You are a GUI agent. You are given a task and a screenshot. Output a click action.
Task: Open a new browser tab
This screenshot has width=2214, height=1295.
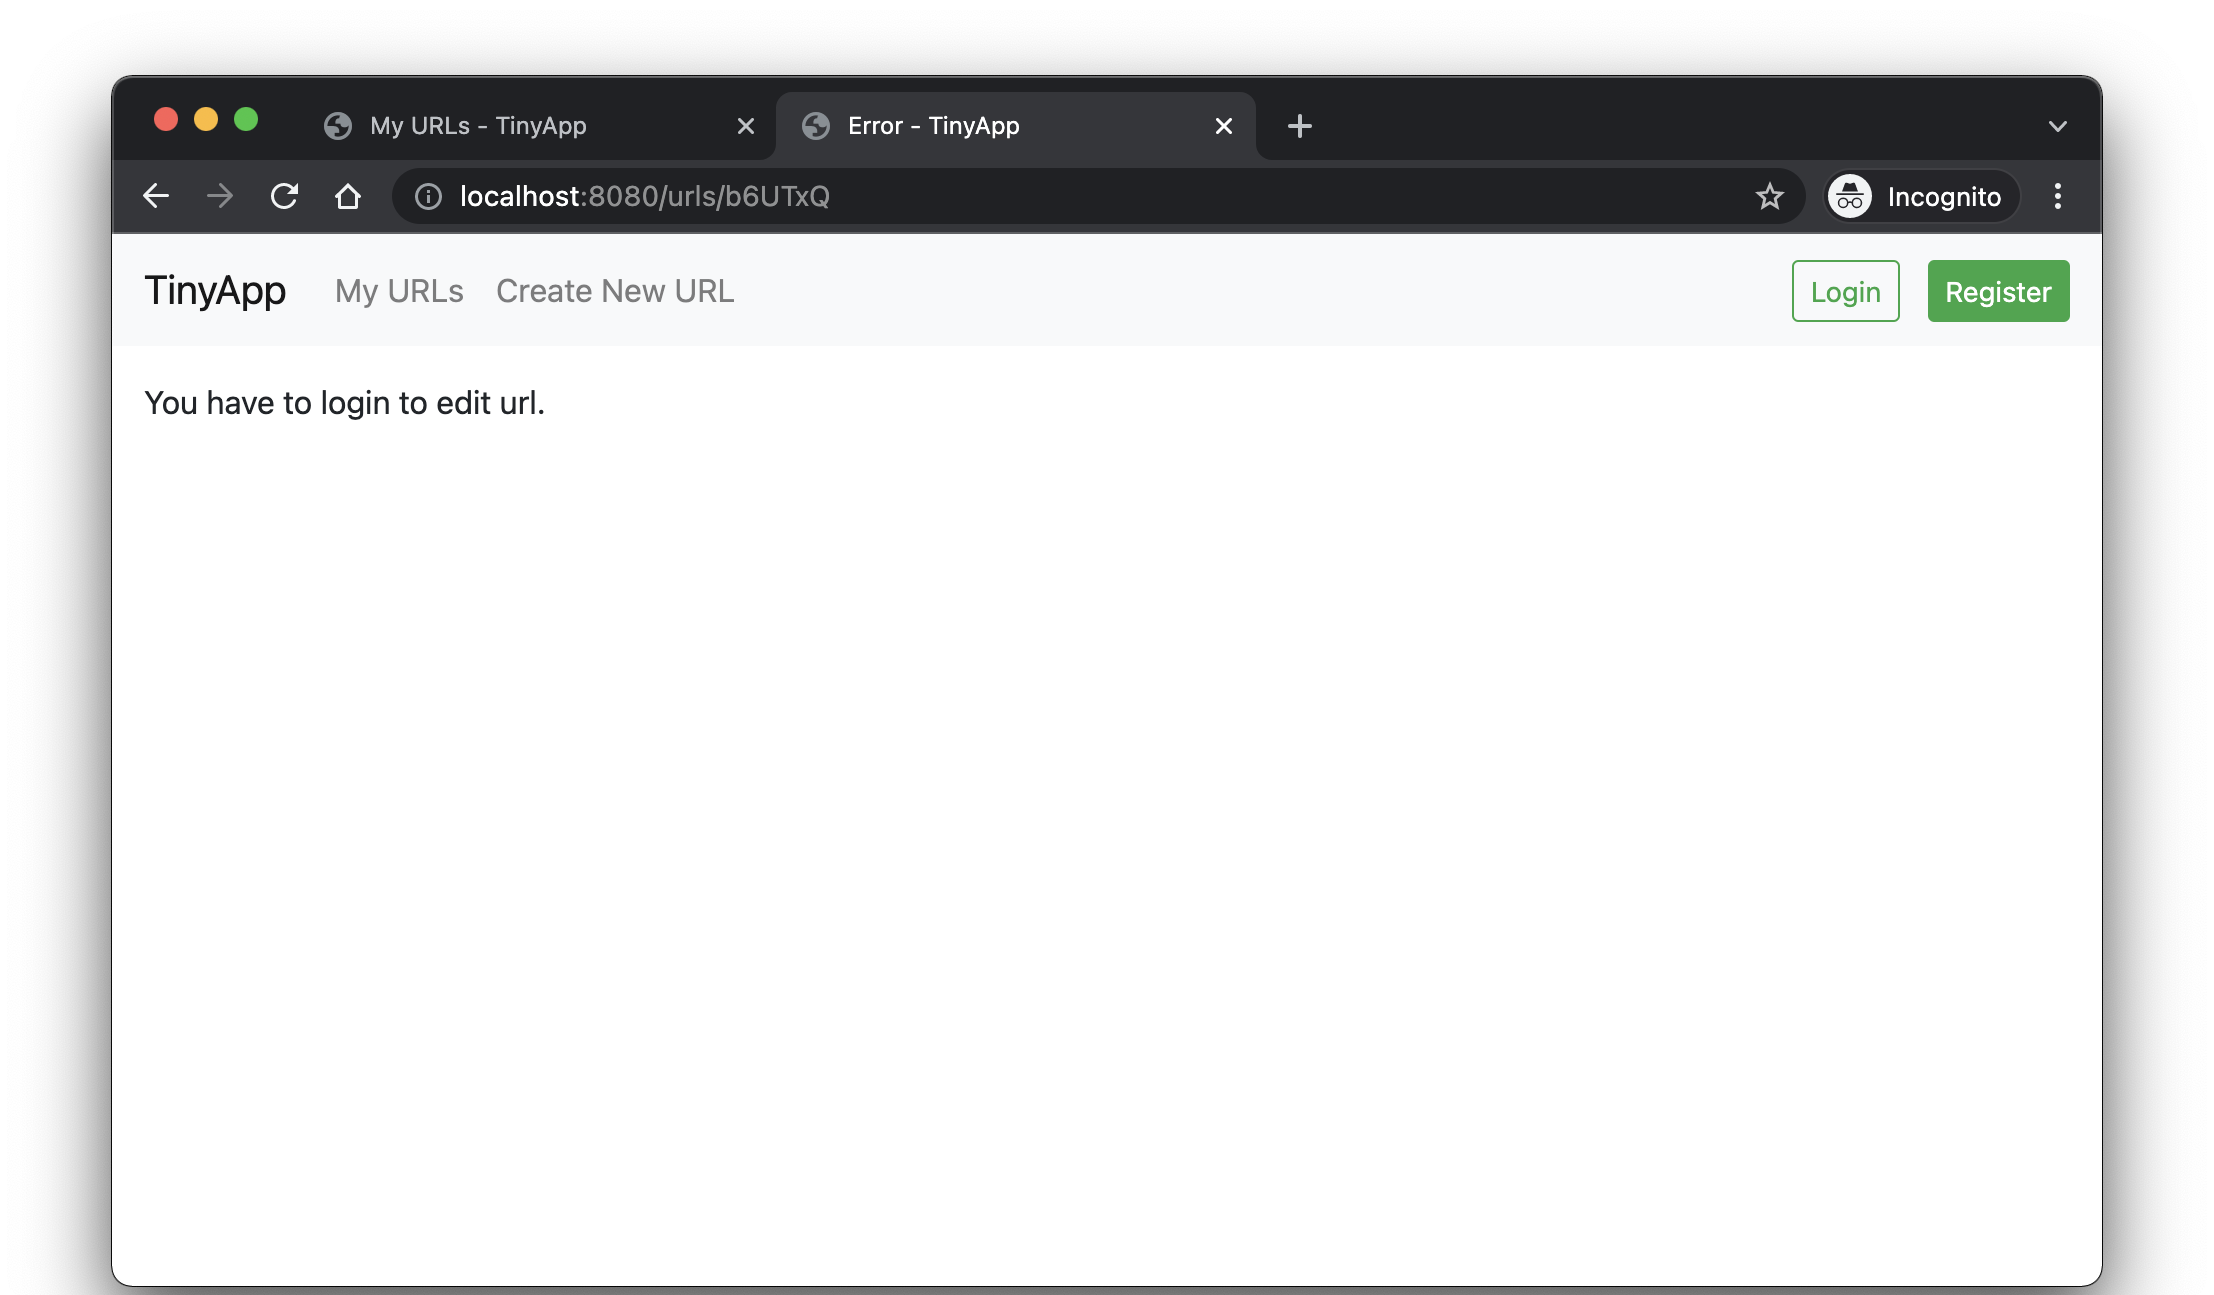[x=1299, y=126]
